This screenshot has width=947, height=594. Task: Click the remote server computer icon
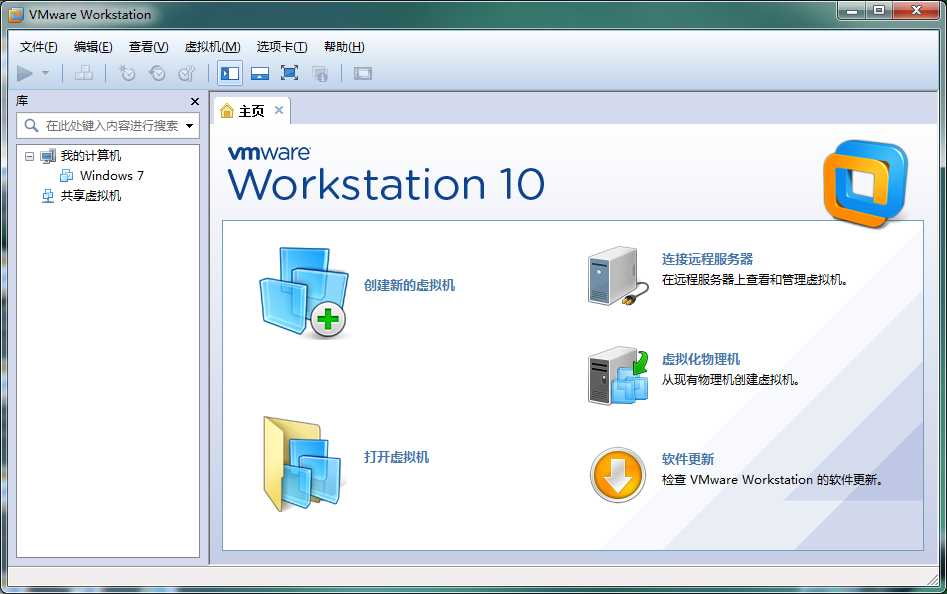click(x=618, y=275)
